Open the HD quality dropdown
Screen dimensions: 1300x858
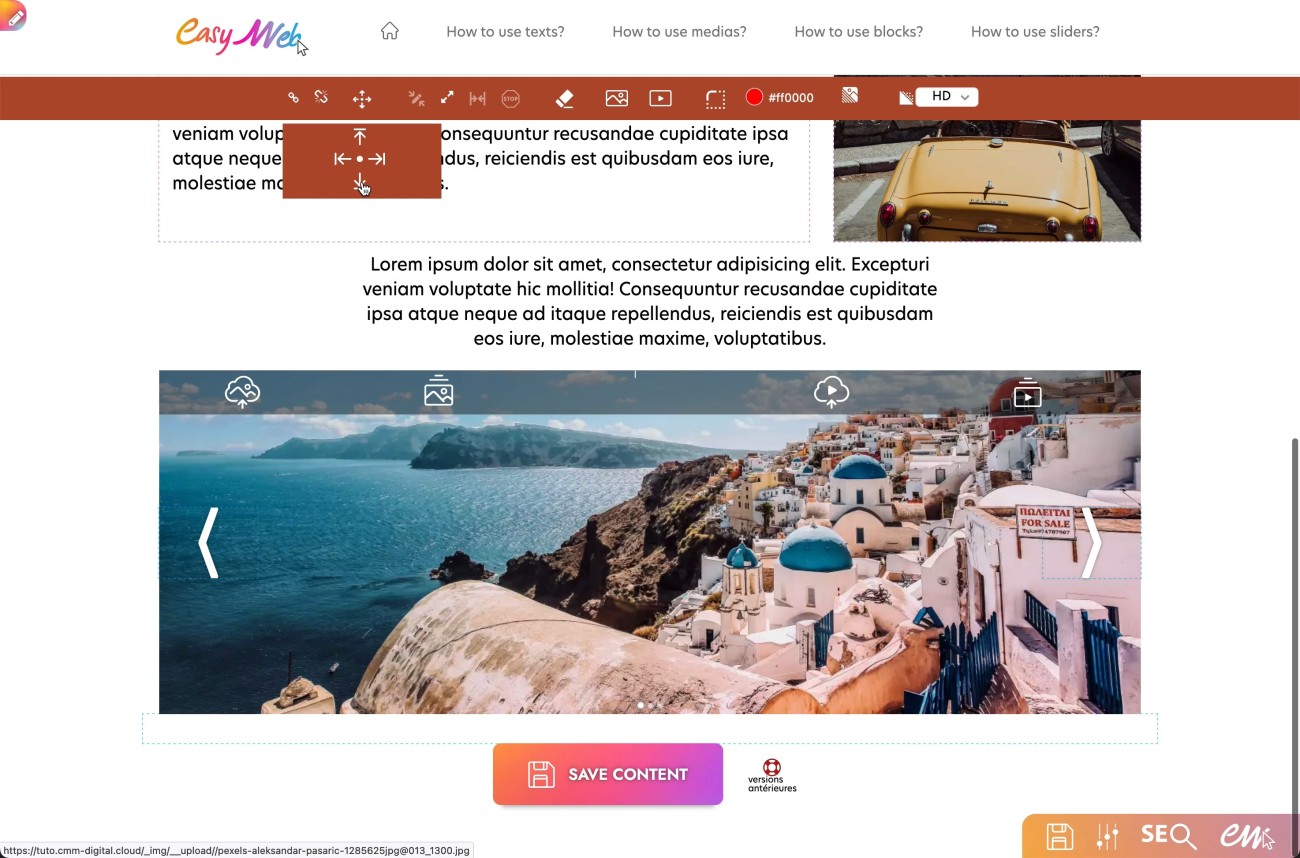(946, 97)
